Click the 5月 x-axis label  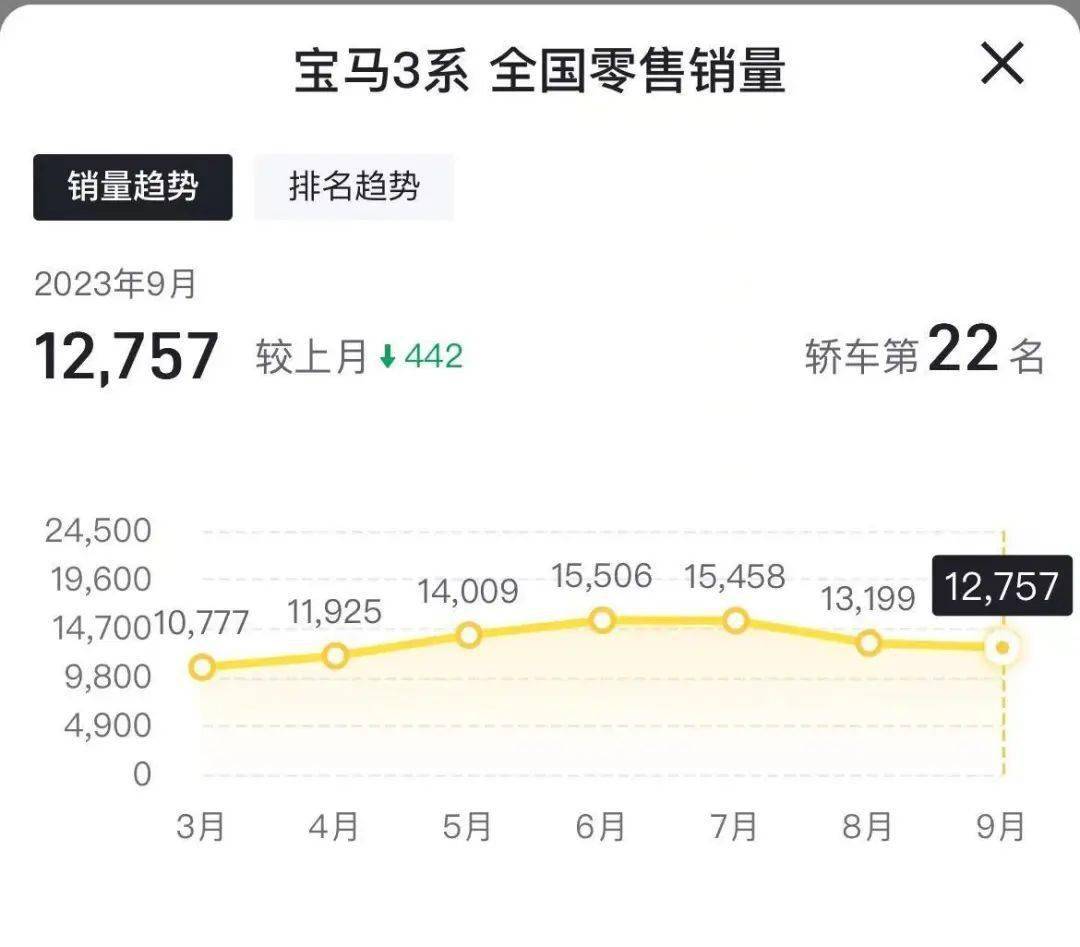[468, 826]
